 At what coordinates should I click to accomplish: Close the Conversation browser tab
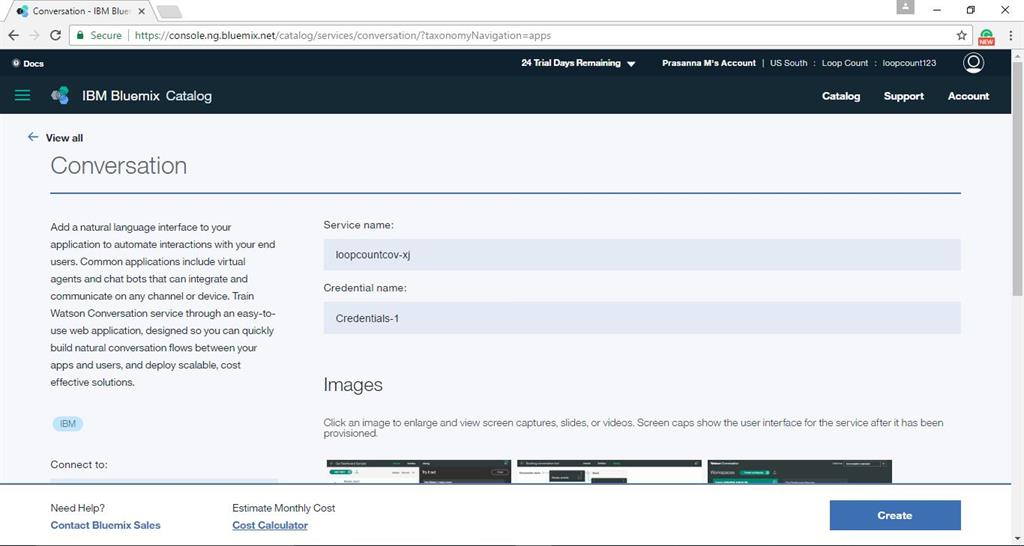coord(142,11)
